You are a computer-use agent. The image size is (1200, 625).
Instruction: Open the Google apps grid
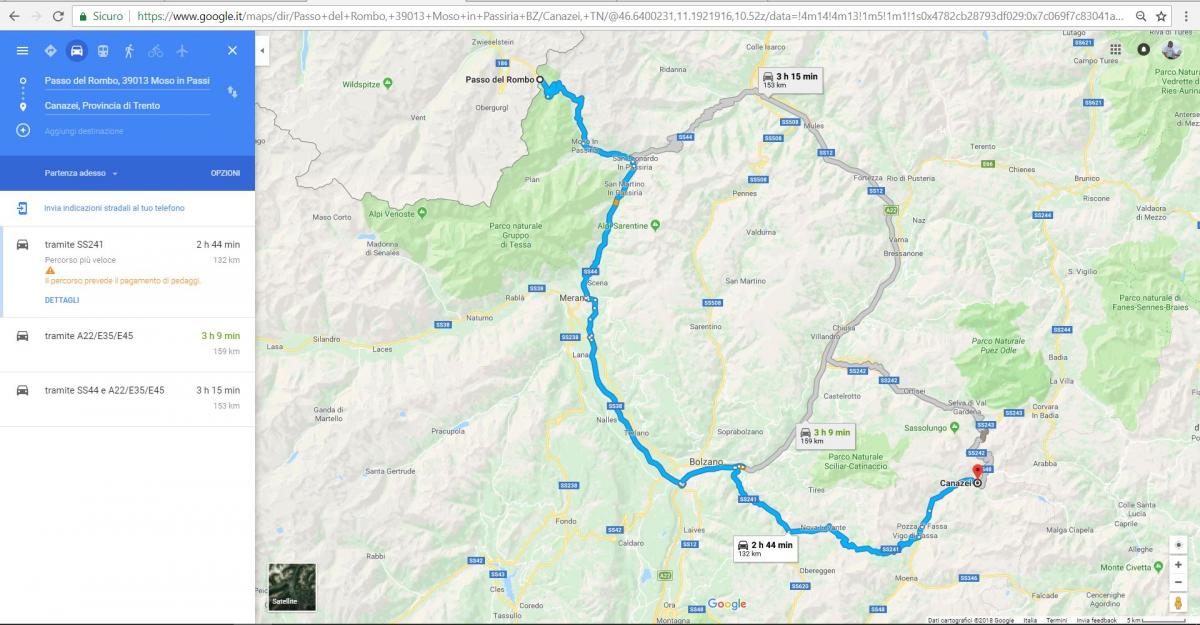[x=1115, y=49]
